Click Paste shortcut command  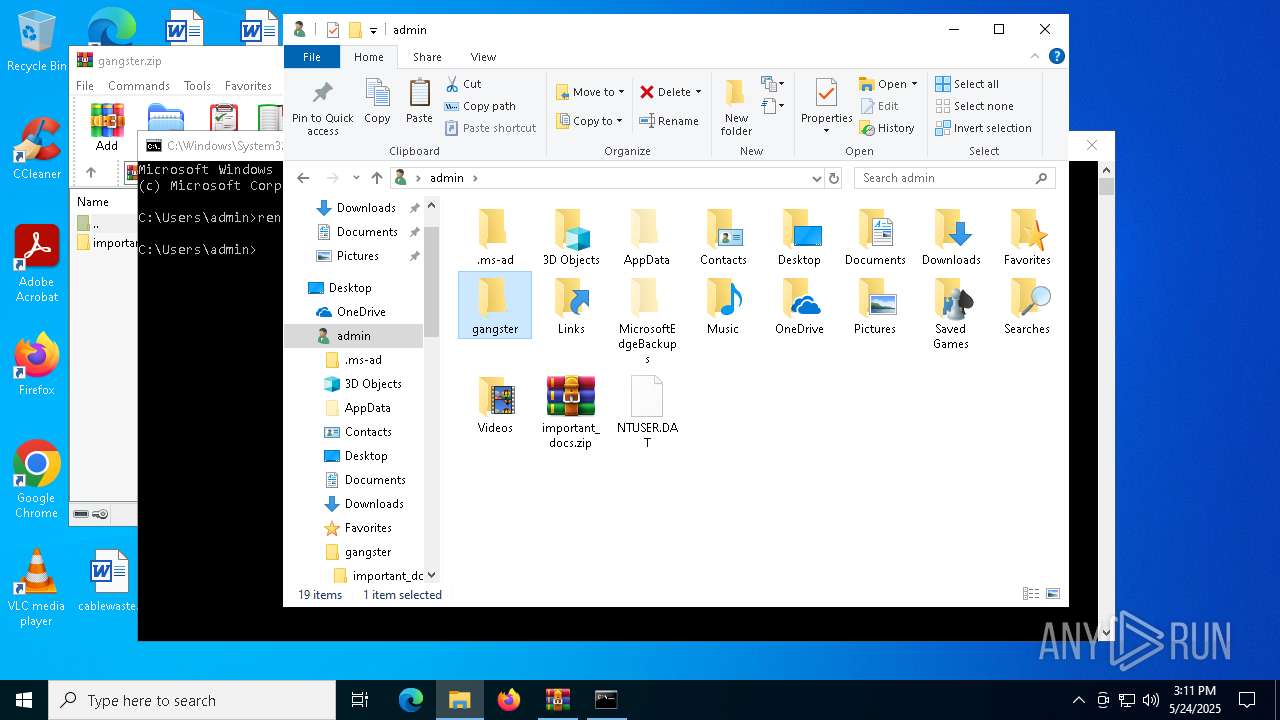click(490, 128)
